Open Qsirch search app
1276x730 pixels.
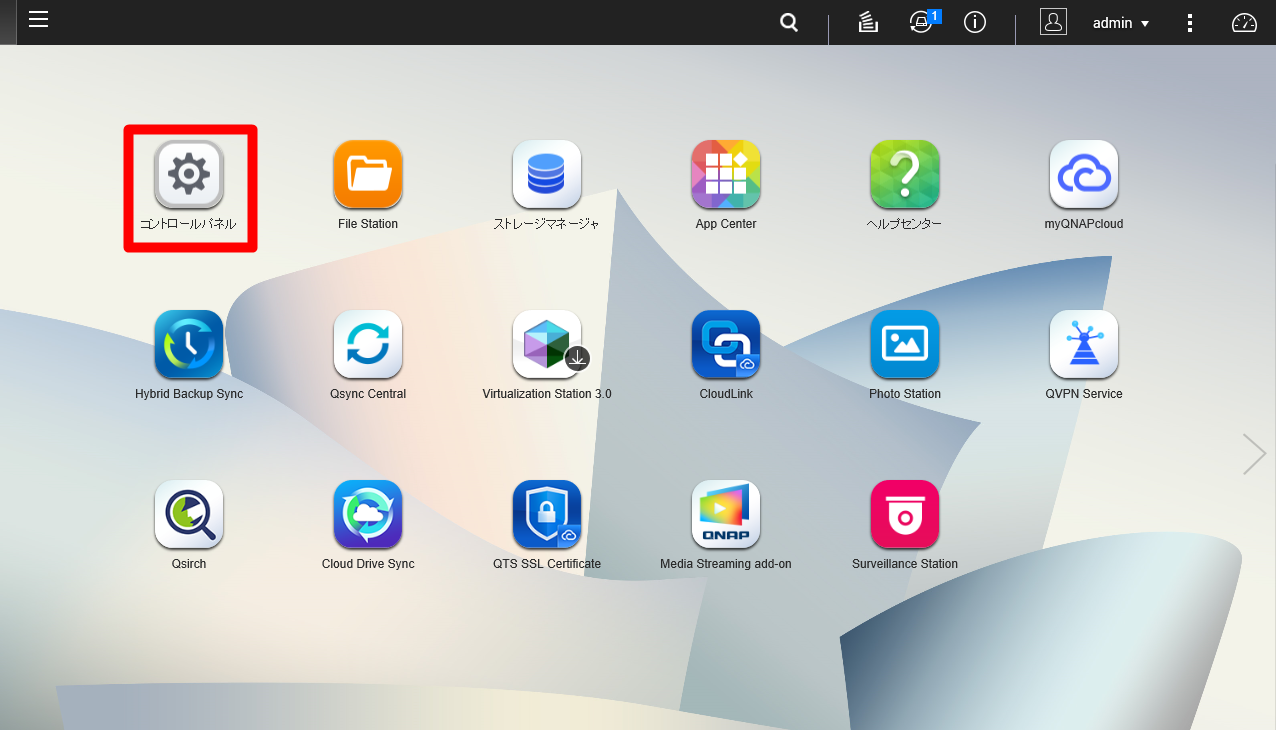click(189, 514)
